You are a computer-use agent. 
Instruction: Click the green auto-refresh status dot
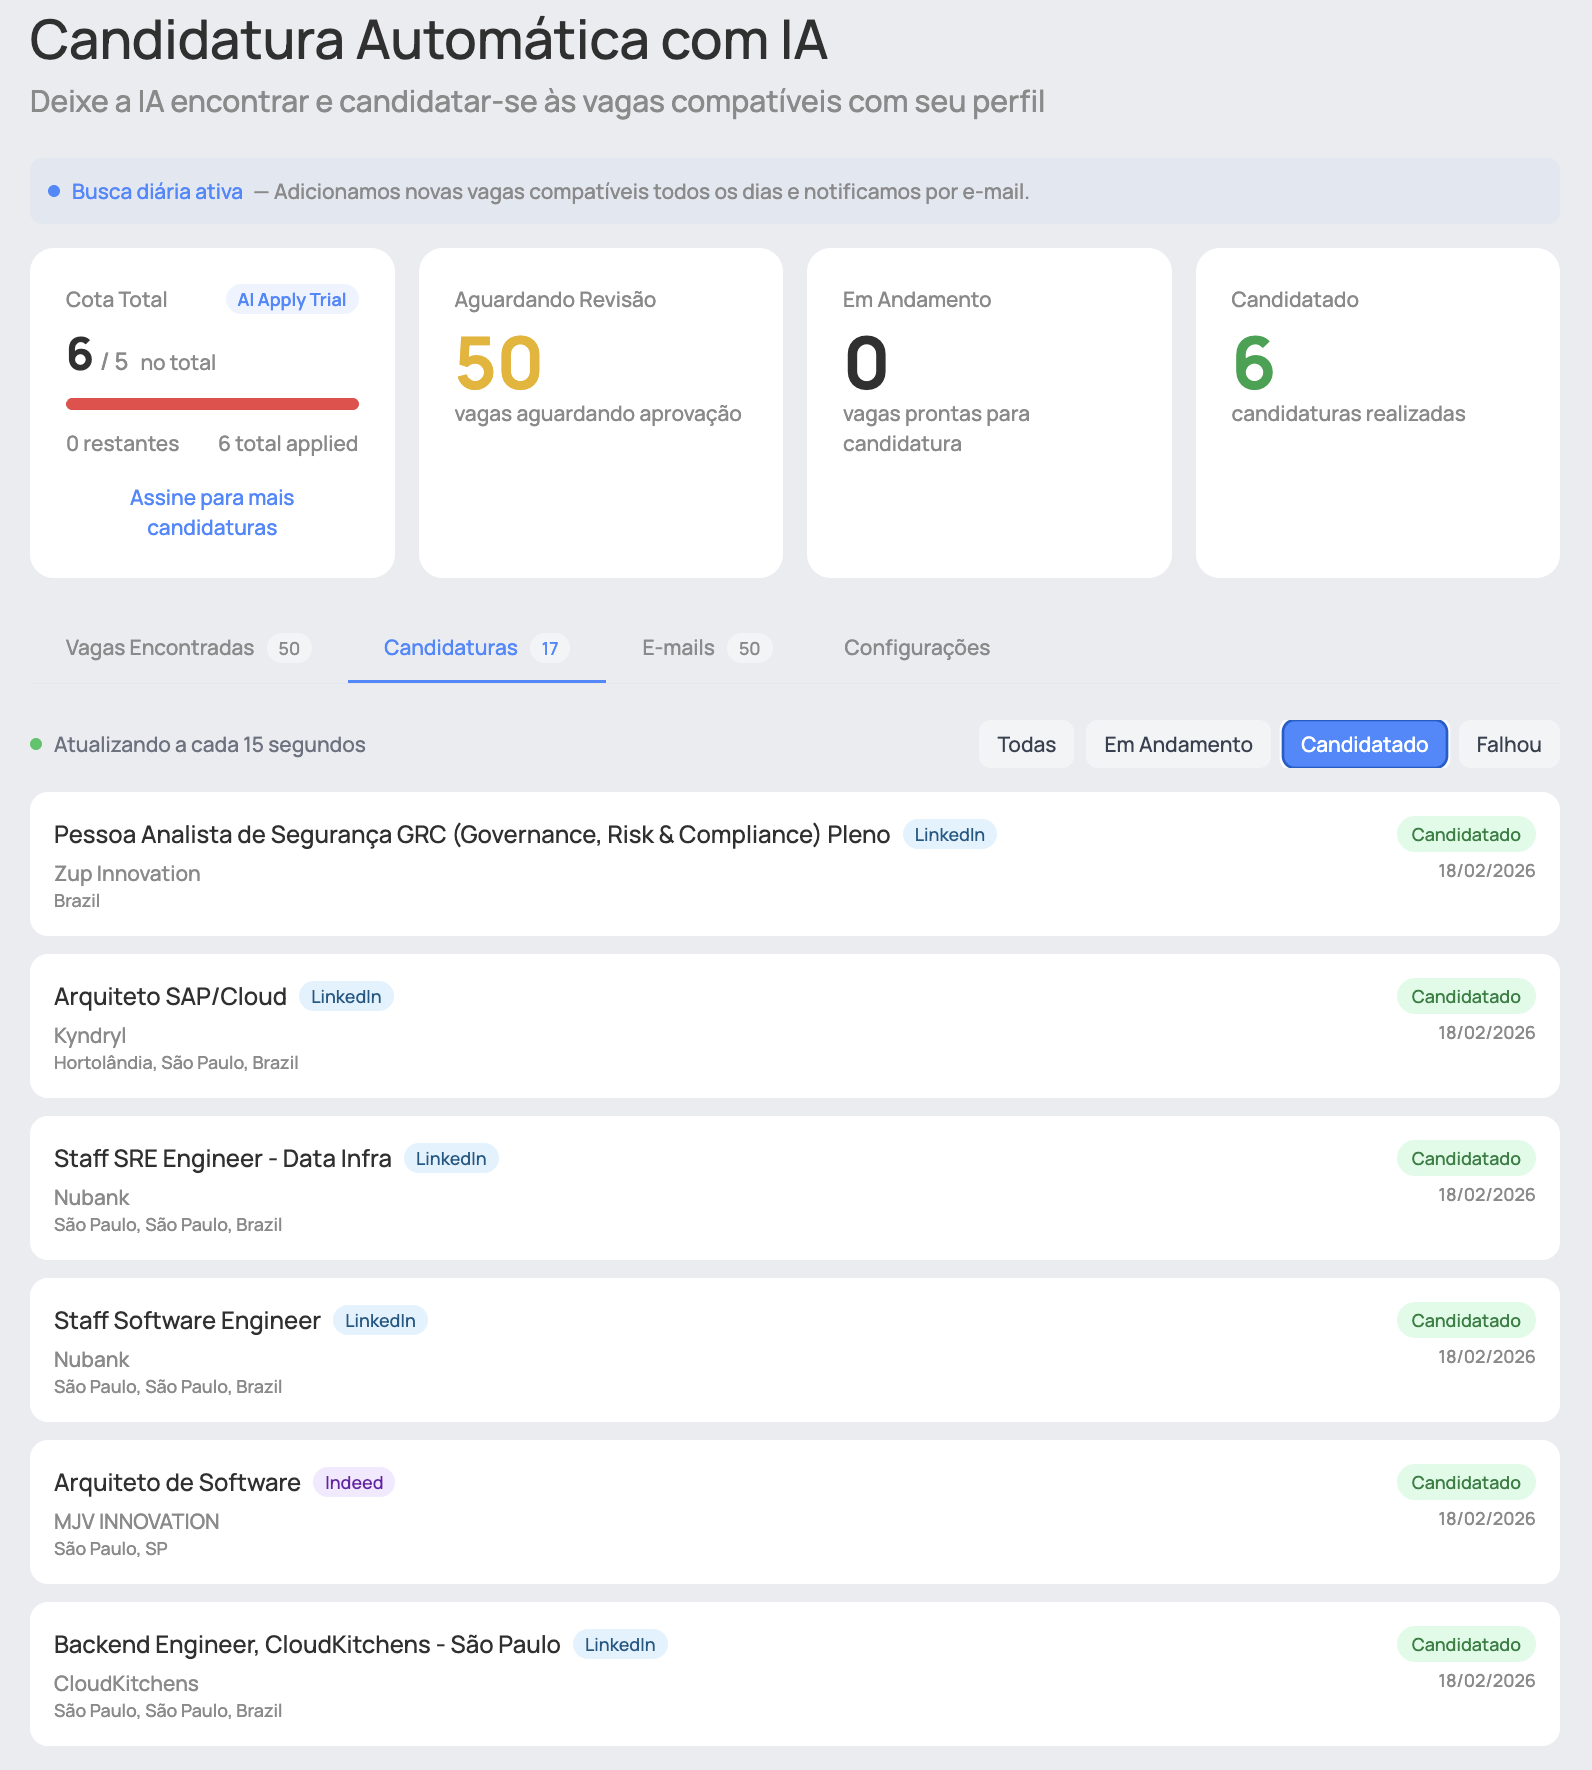pos(36,744)
